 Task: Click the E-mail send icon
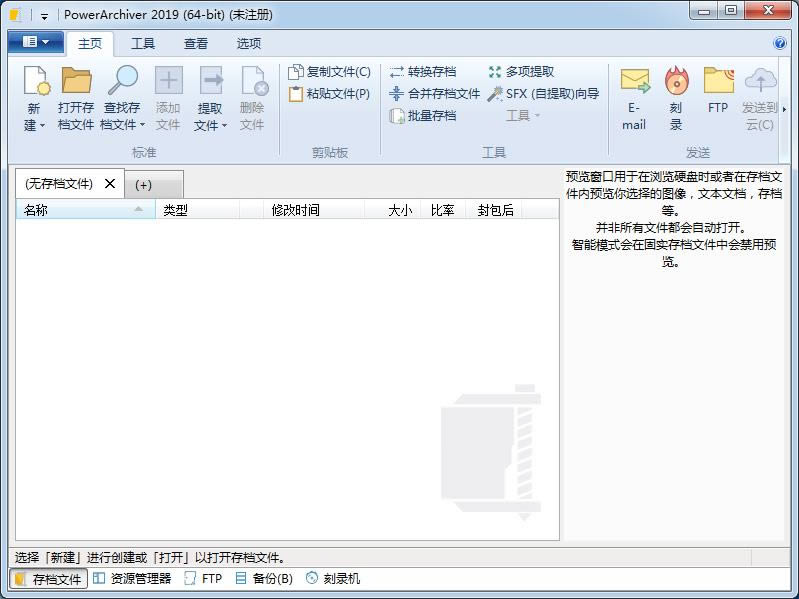(x=635, y=81)
